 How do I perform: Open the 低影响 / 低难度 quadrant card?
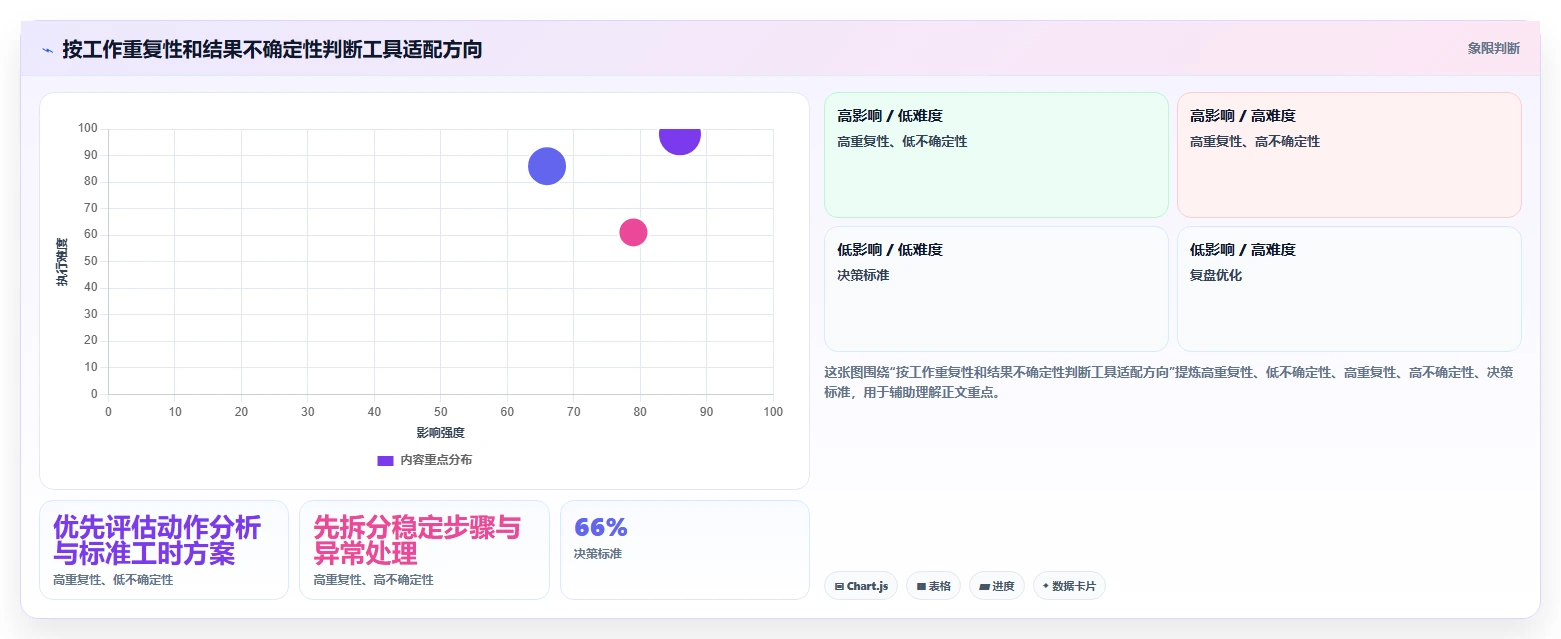[x=996, y=289]
